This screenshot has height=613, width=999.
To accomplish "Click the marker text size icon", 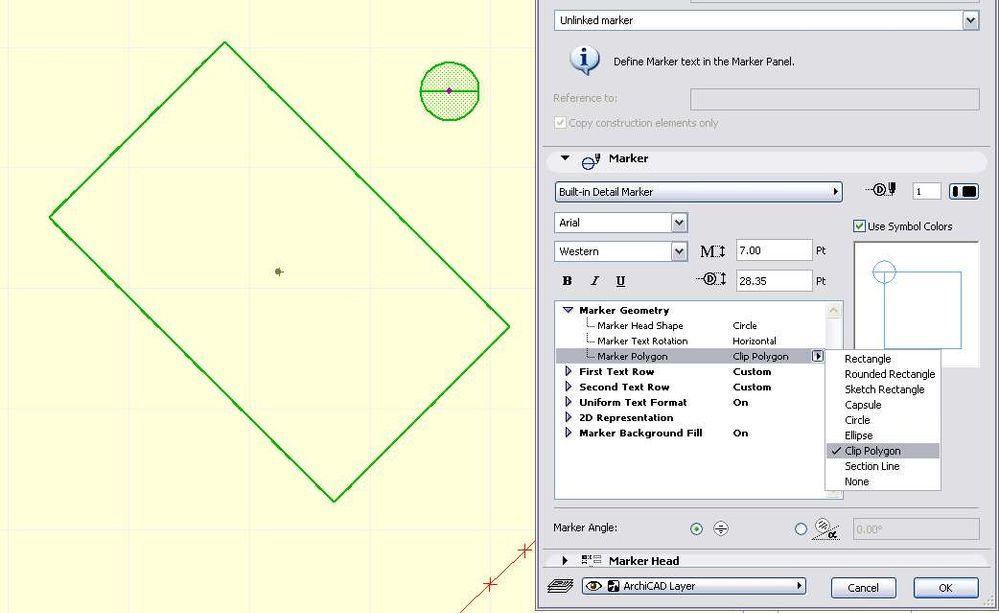I will click(712, 251).
